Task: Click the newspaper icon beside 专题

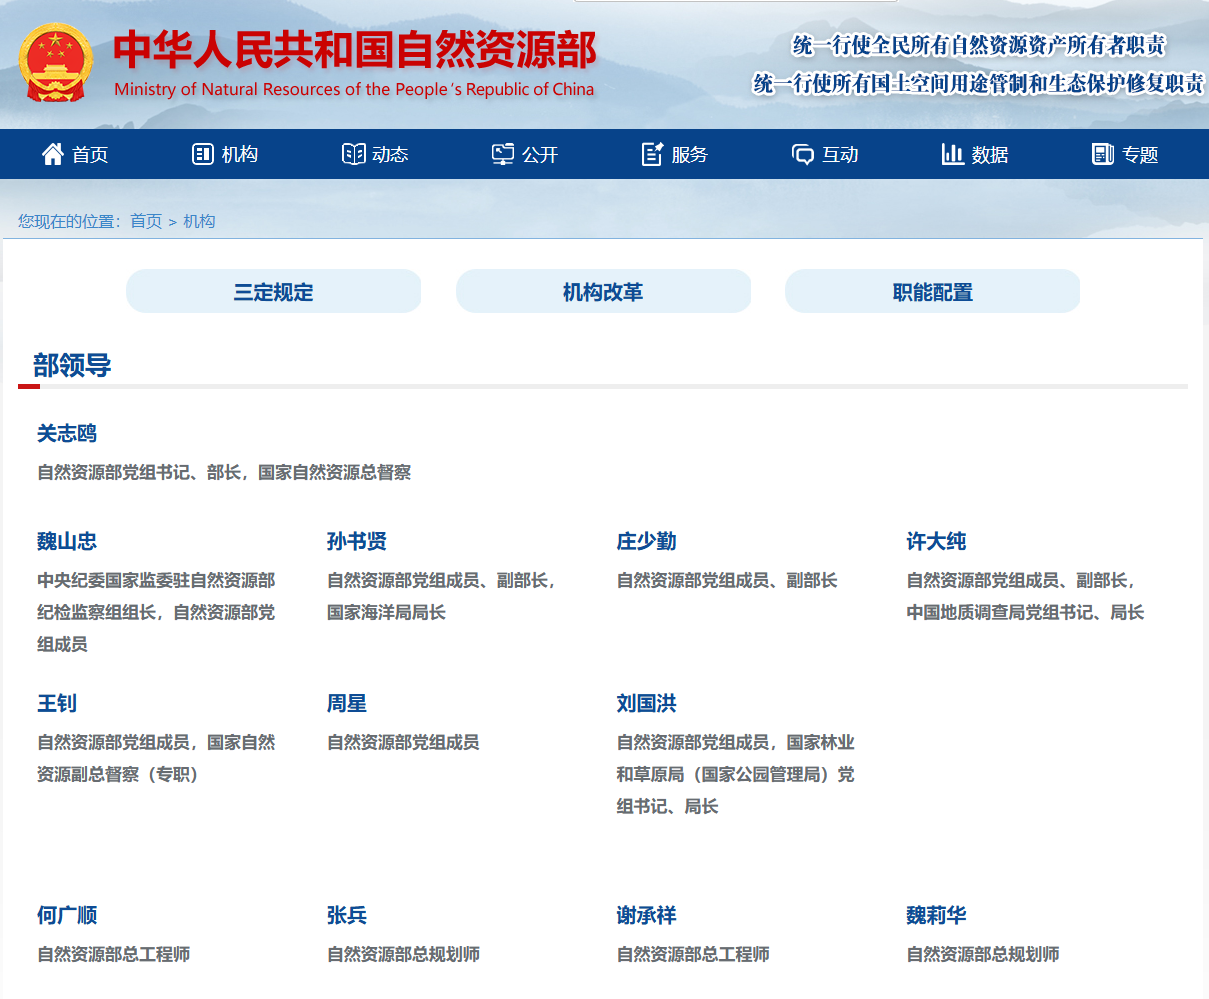Action: (1103, 154)
